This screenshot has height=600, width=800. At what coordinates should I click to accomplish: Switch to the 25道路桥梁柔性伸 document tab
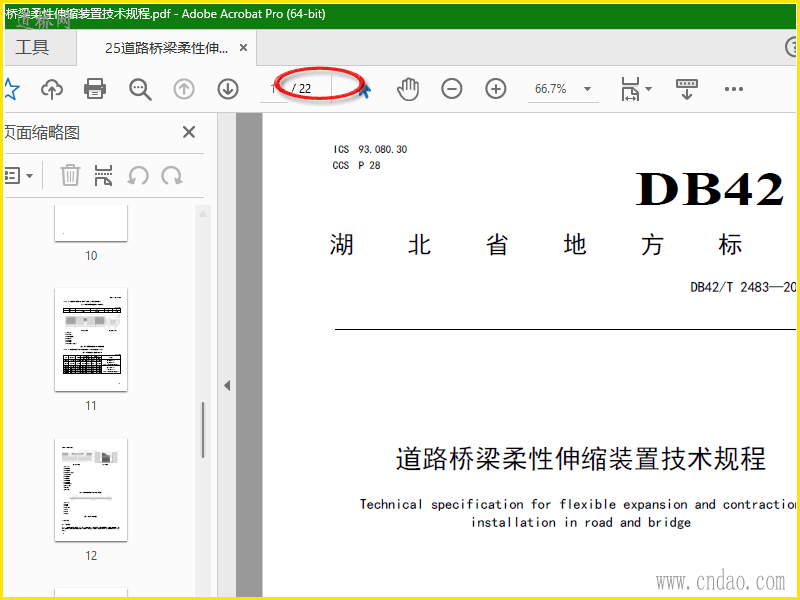click(x=166, y=47)
